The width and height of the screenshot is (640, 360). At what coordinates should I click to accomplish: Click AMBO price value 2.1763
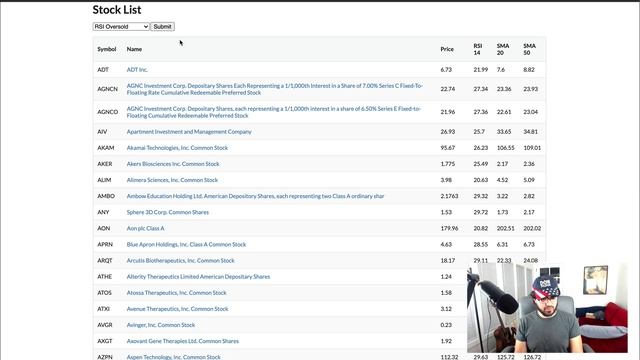(449, 196)
